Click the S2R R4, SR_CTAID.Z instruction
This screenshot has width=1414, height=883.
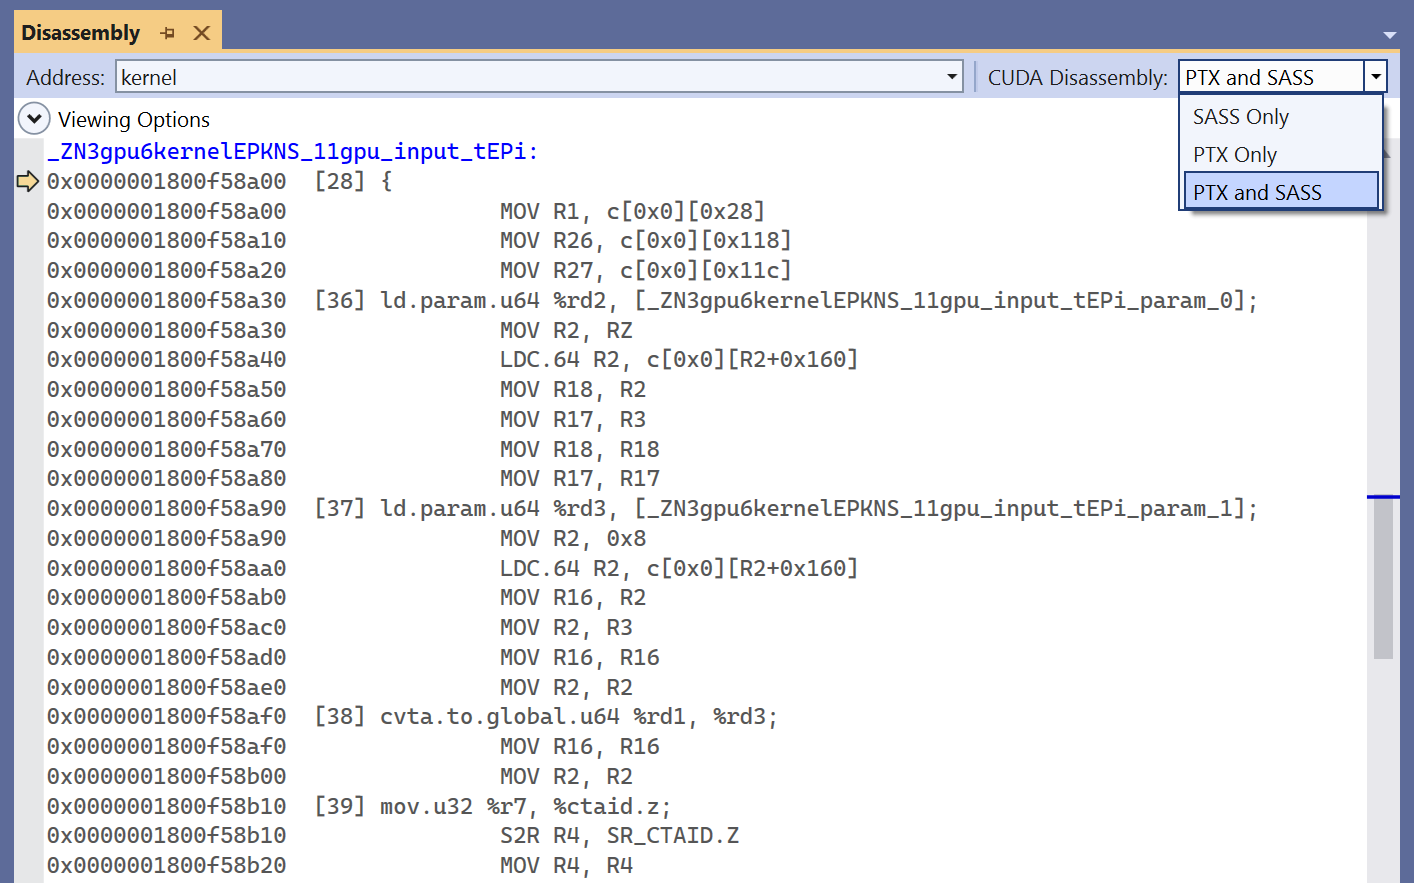[619, 835]
